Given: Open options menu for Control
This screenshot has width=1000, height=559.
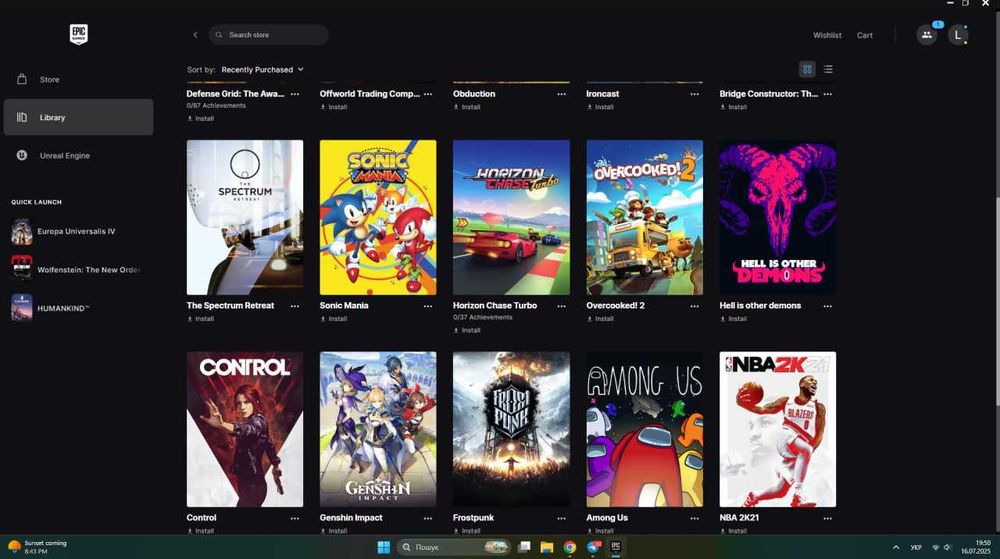Looking at the screenshot, I should (295, 519).
